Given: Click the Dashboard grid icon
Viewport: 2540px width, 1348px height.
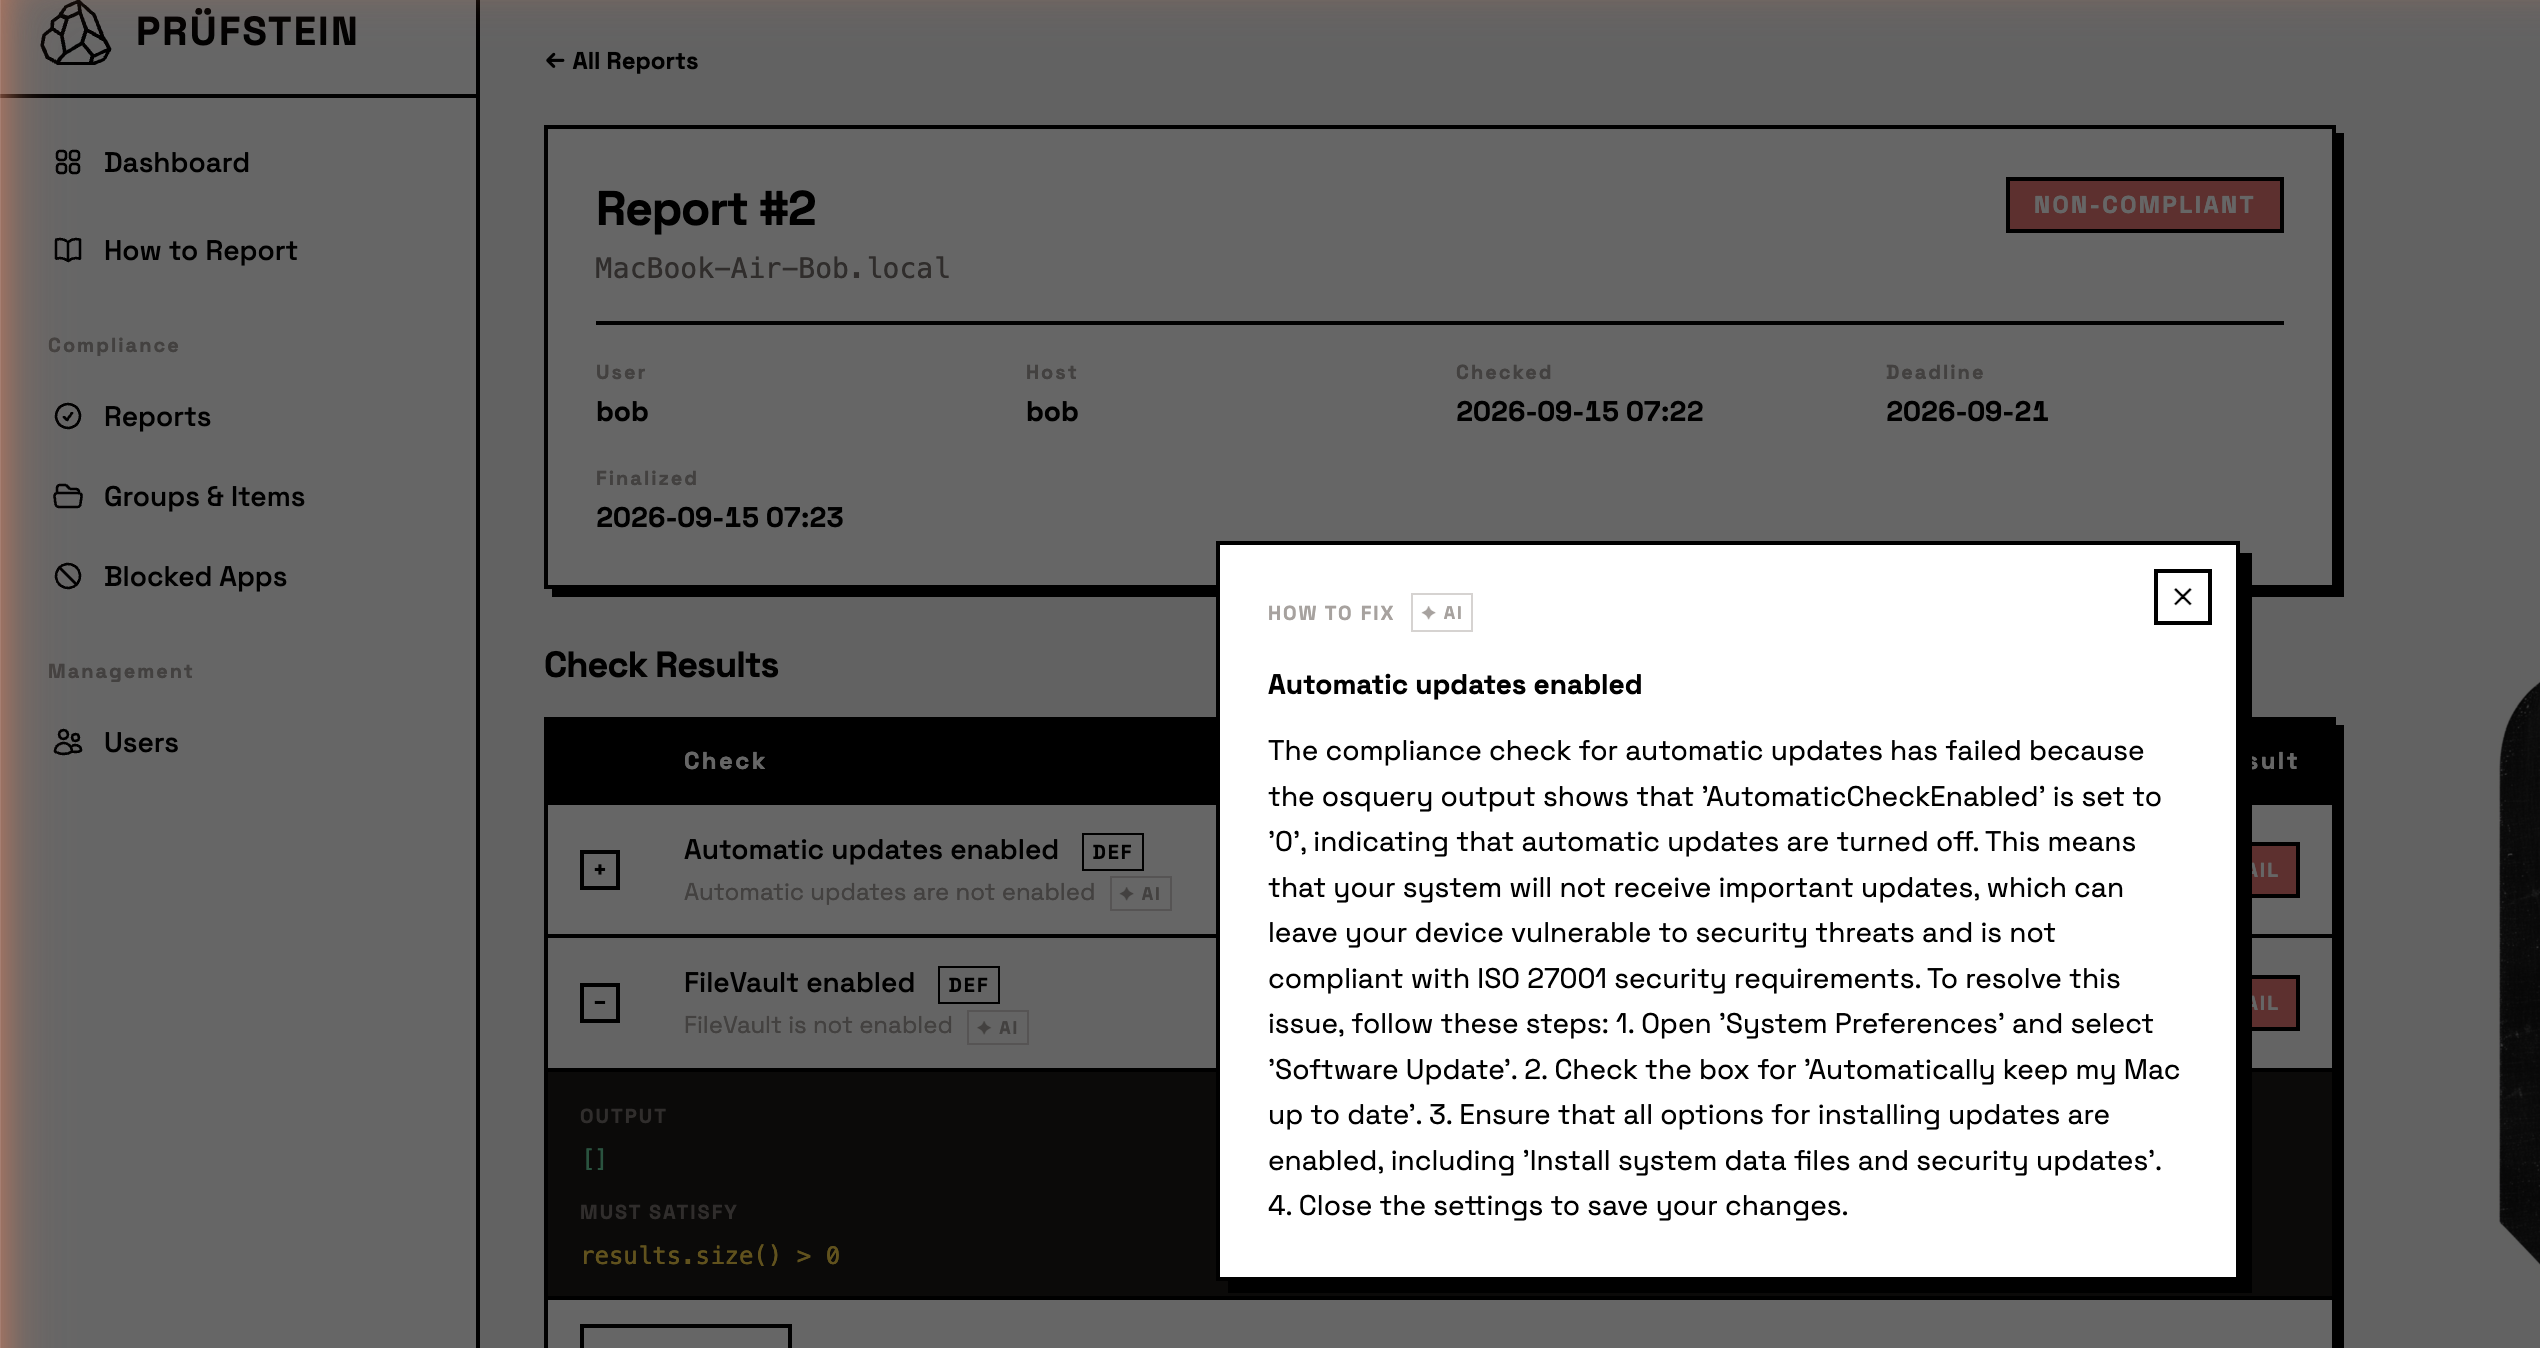Looking at the screenshot, I should coord(68,162).
